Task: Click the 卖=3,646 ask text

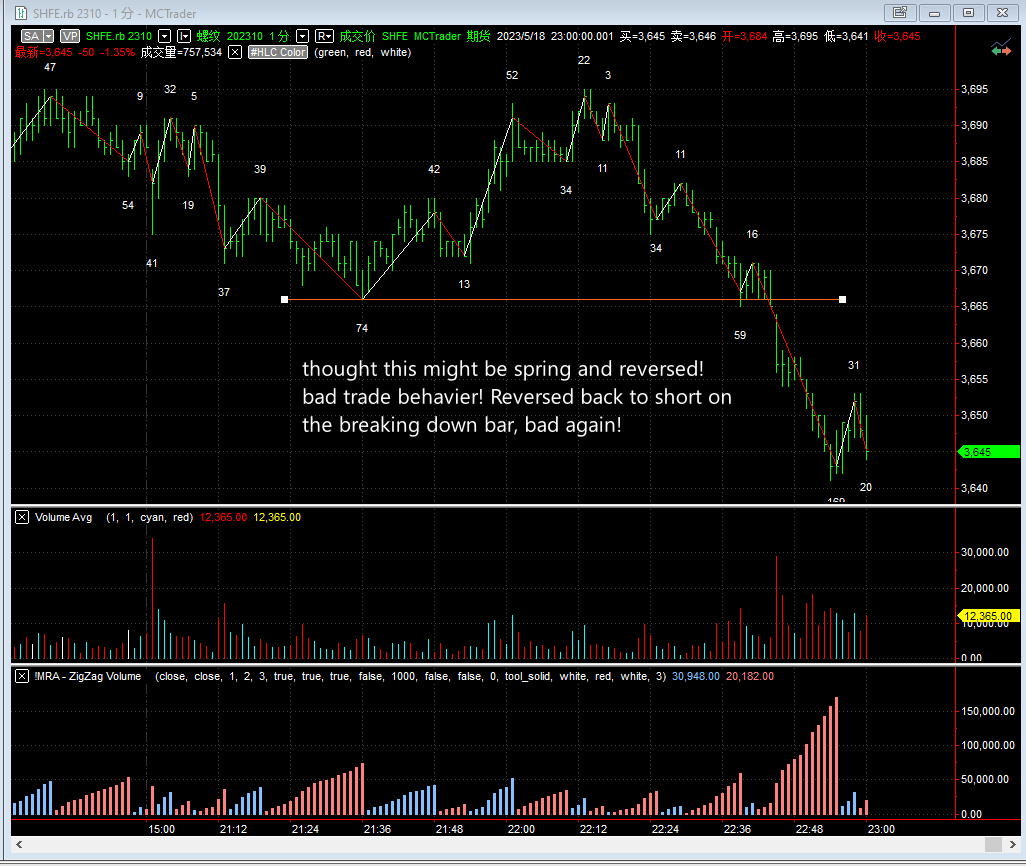Action: [693, 36]
